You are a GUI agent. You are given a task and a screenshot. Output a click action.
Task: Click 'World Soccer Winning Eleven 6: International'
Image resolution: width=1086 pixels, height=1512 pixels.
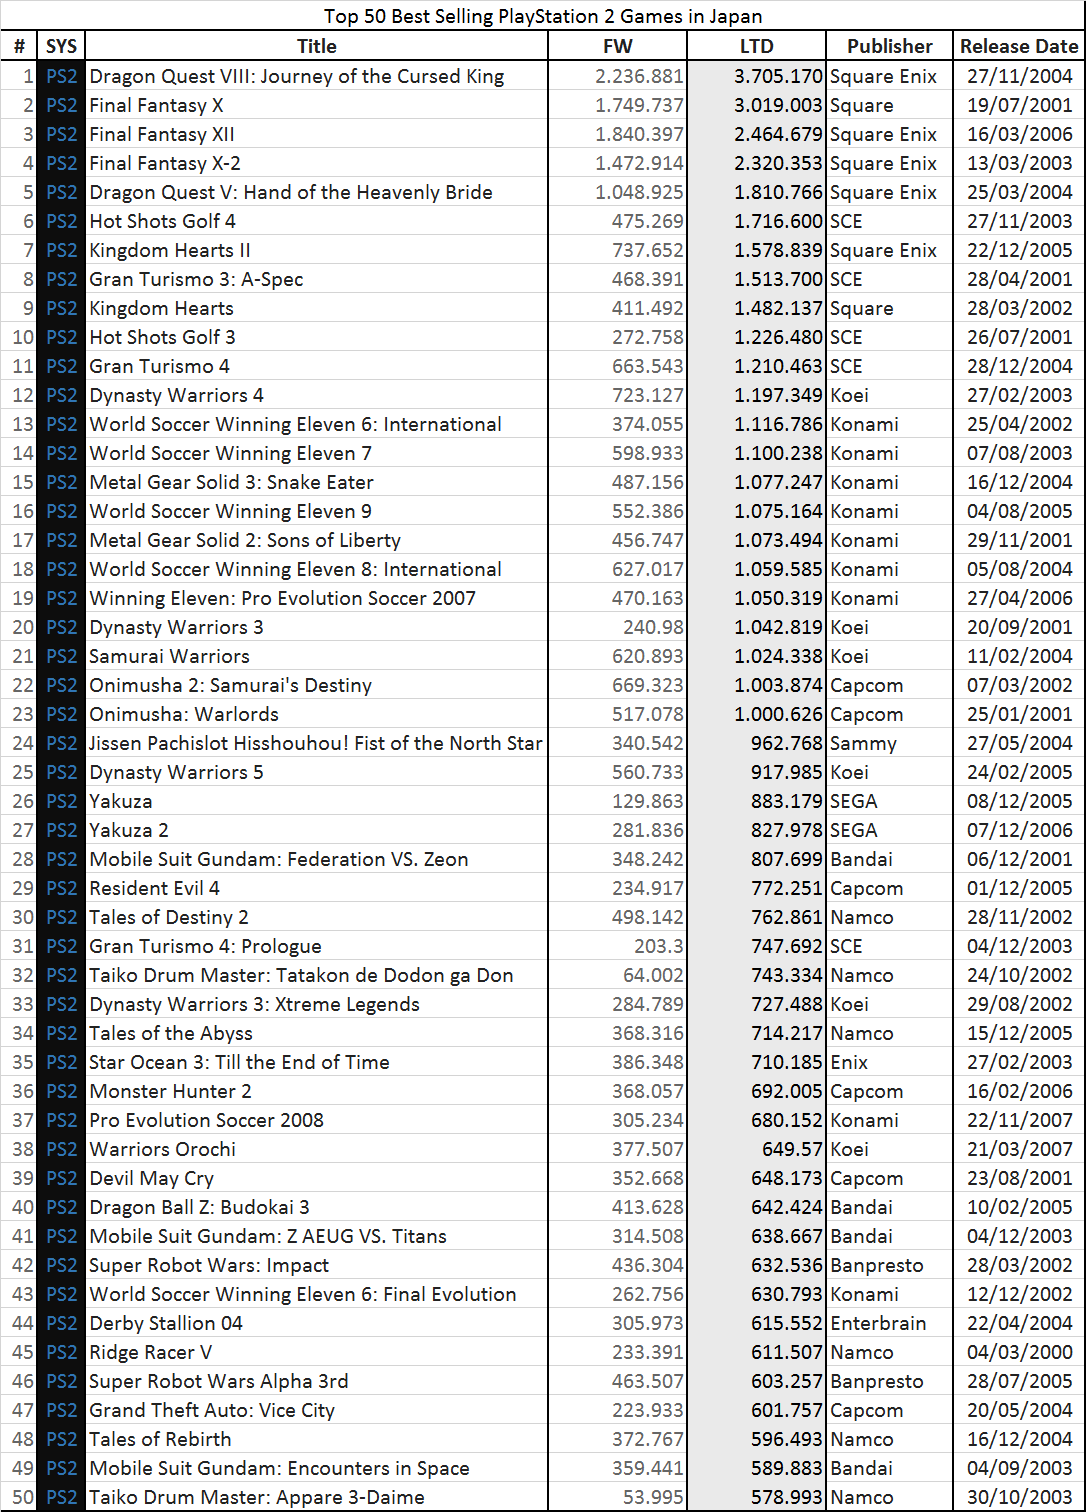(x=295, y=424)
